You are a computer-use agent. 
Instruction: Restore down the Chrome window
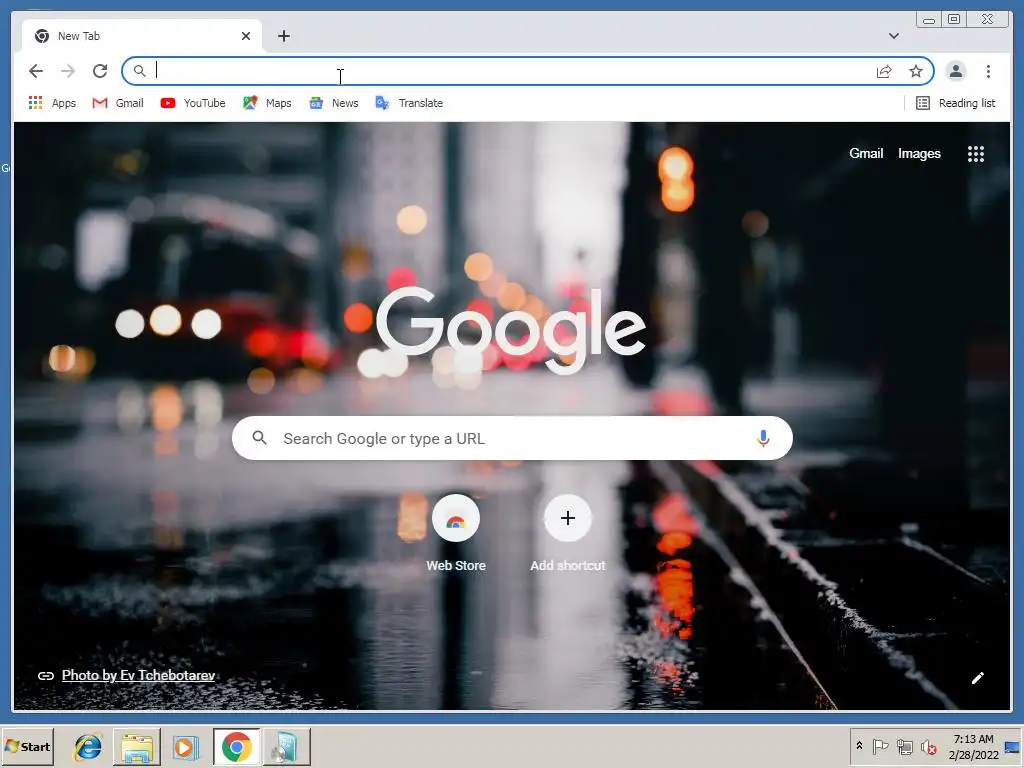[x=954, y=20]
